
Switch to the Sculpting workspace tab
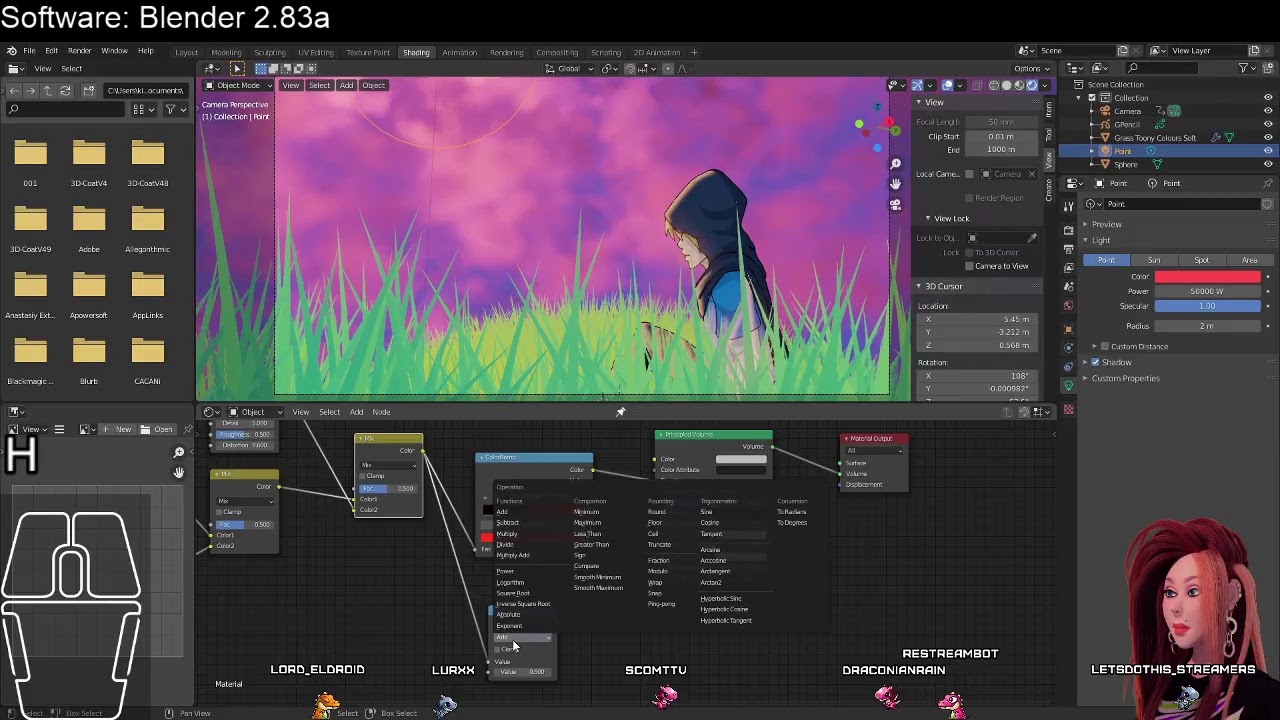click(270, 52)
